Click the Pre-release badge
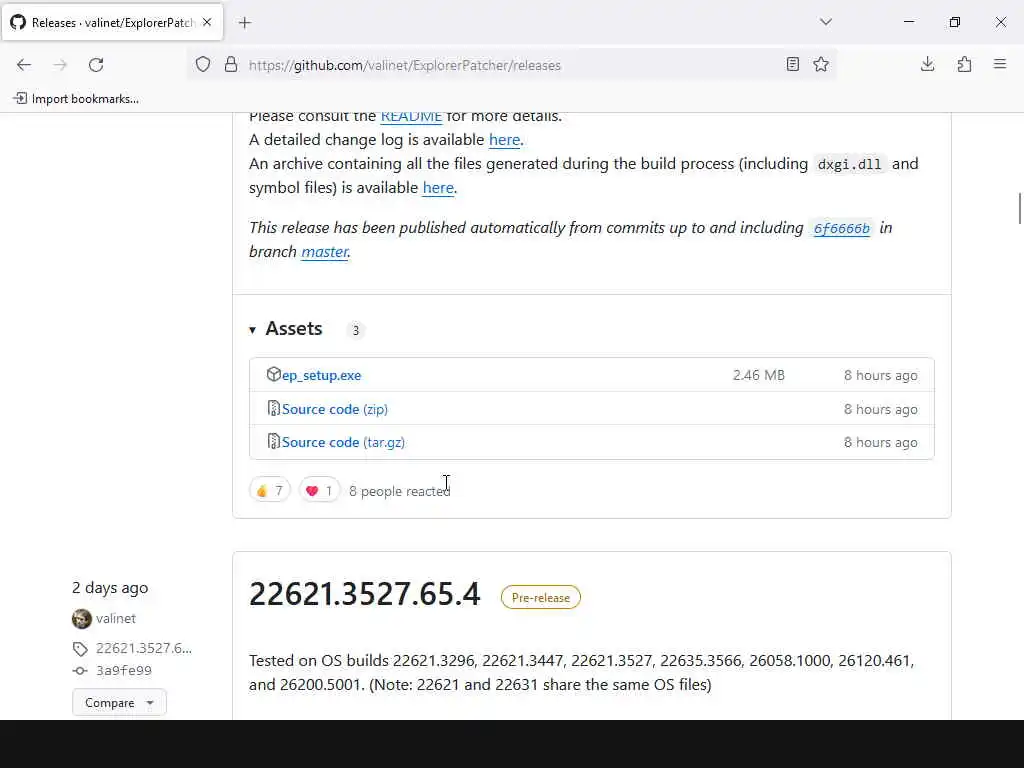The width and height of the screenshot is (1024, 768). (x=541, y=598)
